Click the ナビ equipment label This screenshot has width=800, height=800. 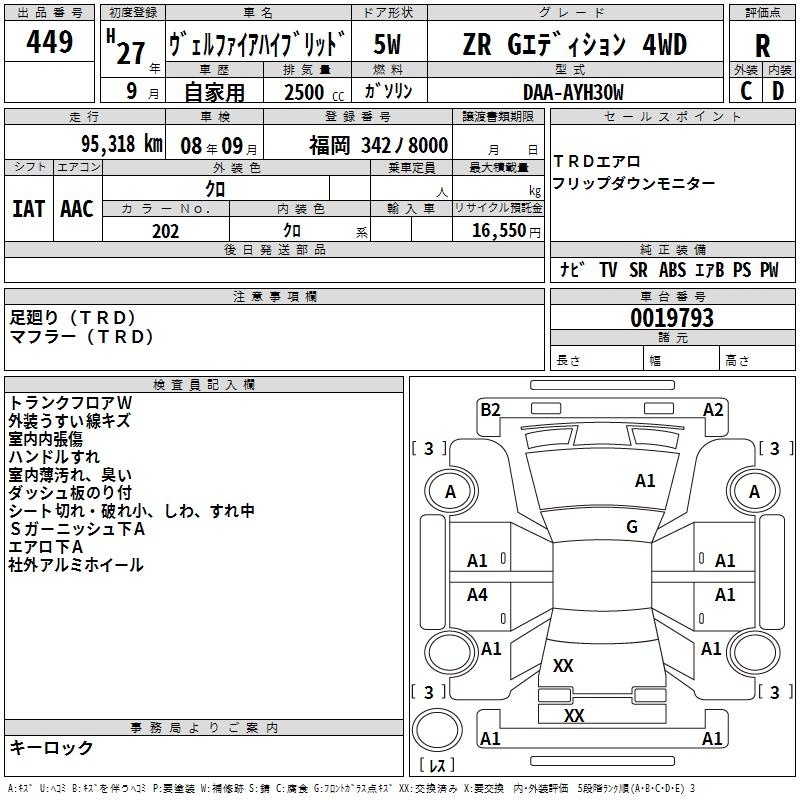pos(572,270)
